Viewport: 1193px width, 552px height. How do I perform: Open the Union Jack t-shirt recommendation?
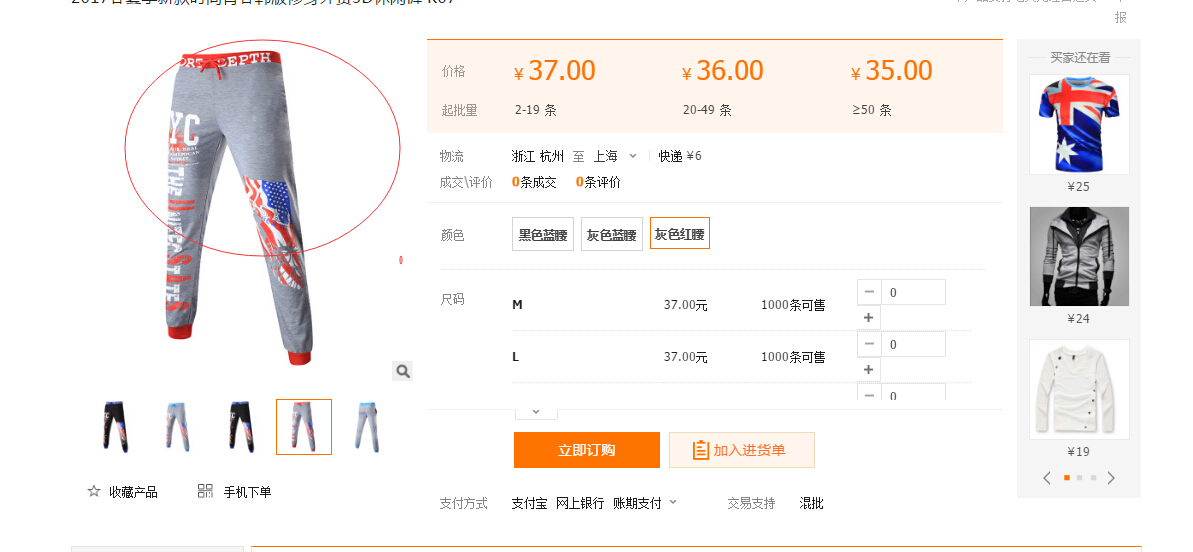[x=1079, y=125]
